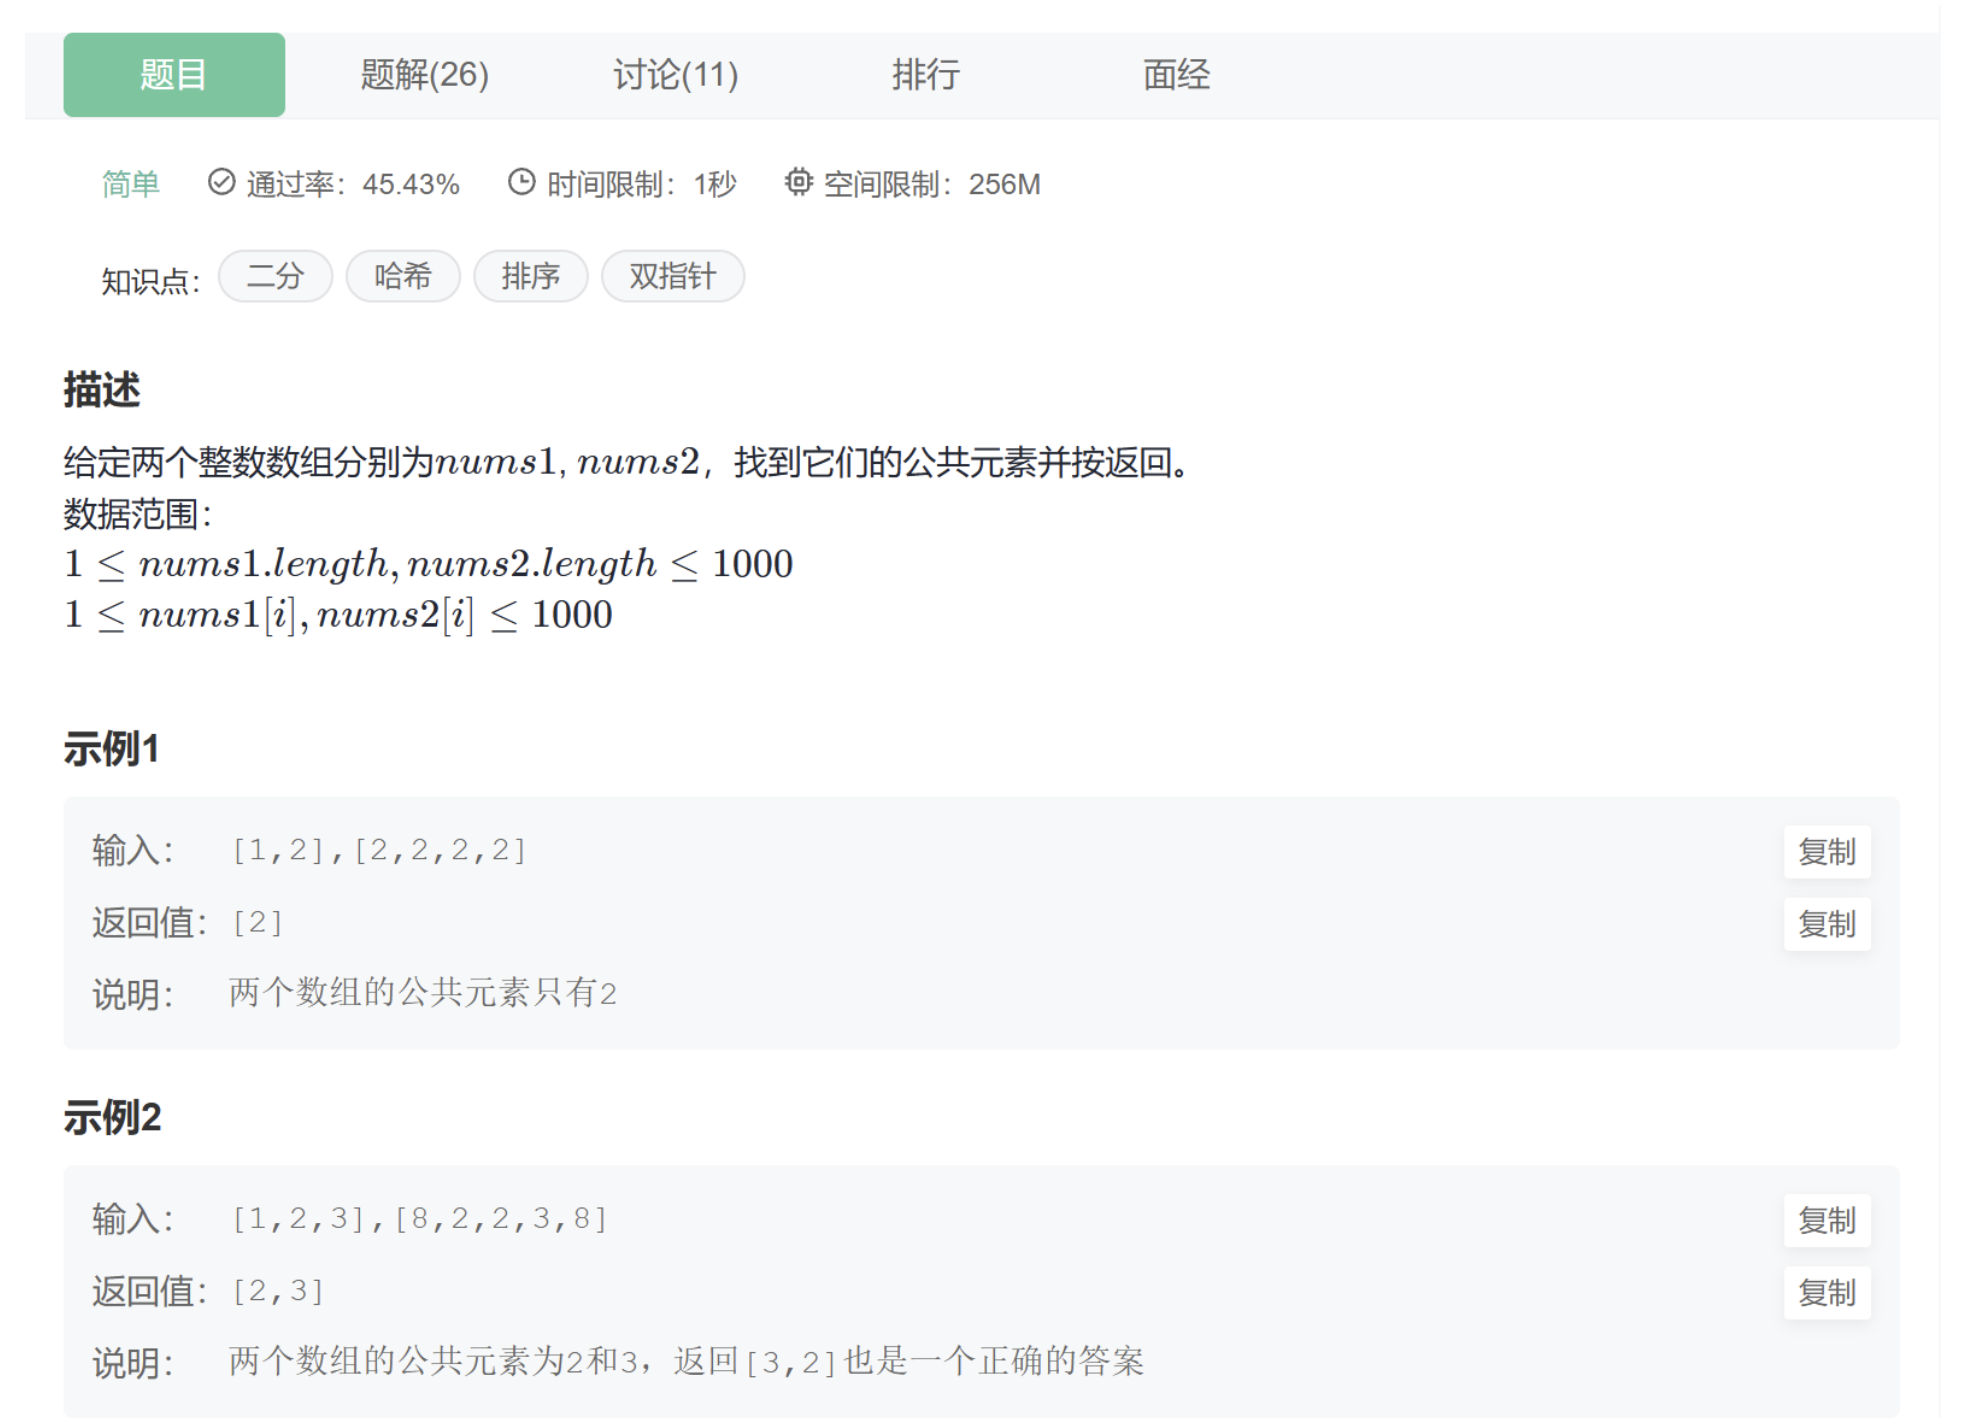Click the checkmark icon beside 通过率
This screenshot has width=1978, height=1418.
click(222, 183)
